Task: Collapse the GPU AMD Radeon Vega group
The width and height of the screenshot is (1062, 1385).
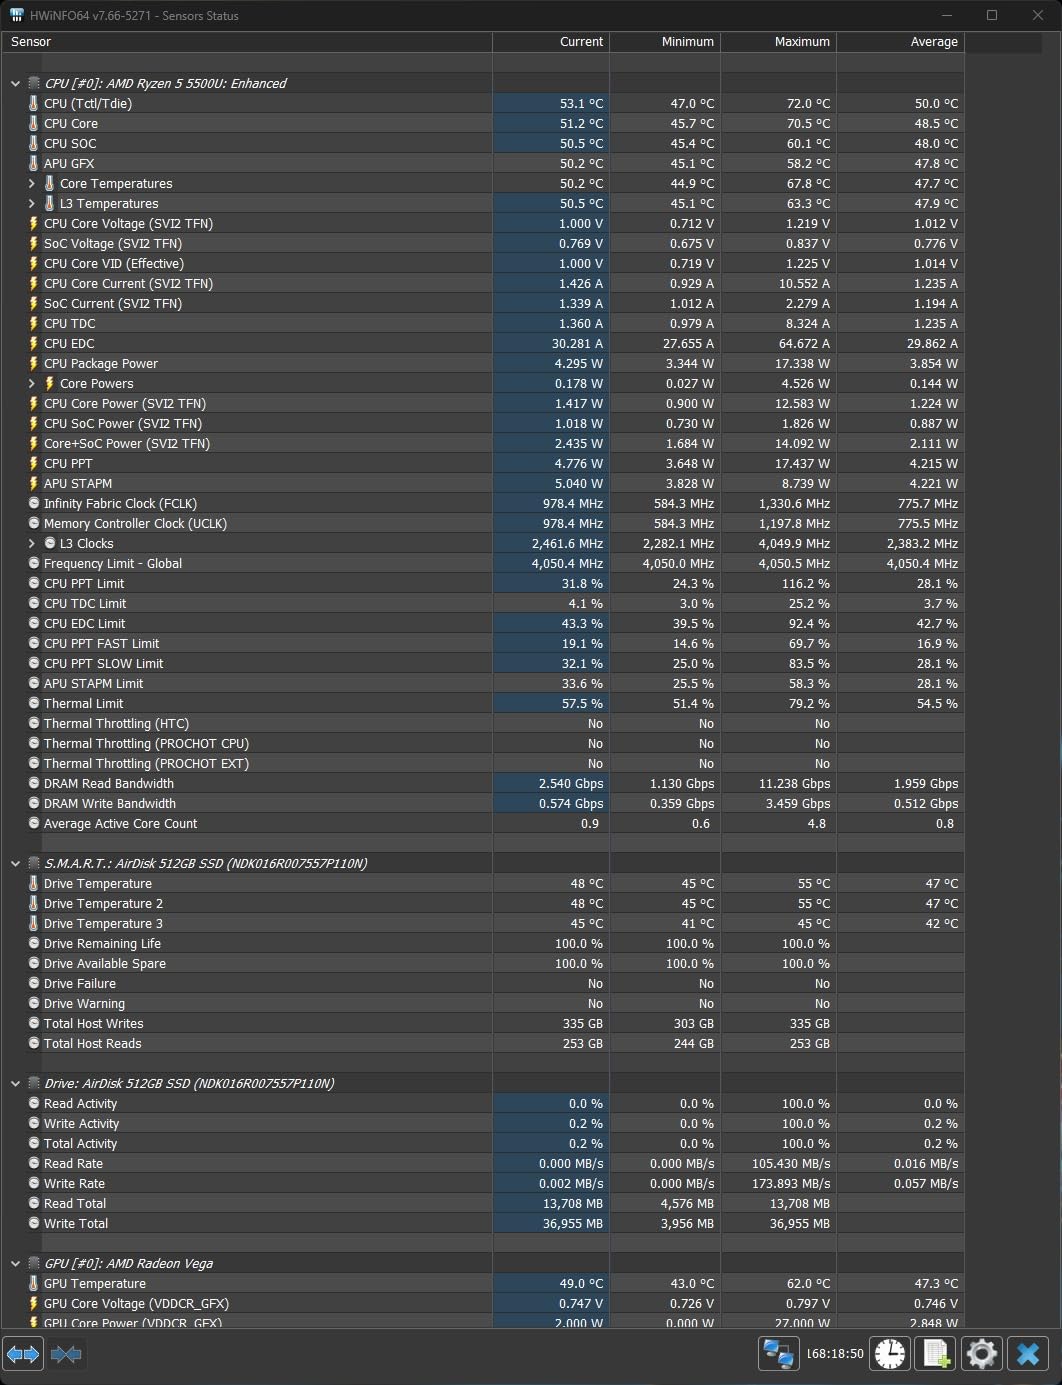Action: click(x=15, y=1264)
